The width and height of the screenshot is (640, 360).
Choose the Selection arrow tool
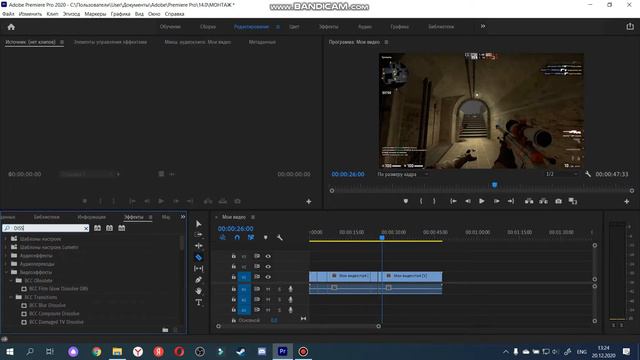[199, 224]
